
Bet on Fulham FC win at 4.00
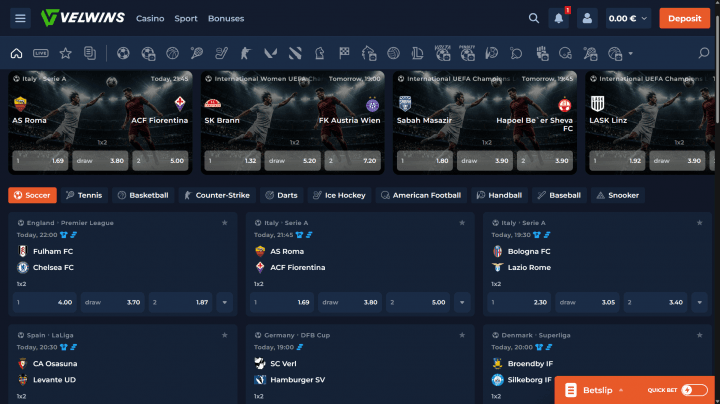point(45,303)
